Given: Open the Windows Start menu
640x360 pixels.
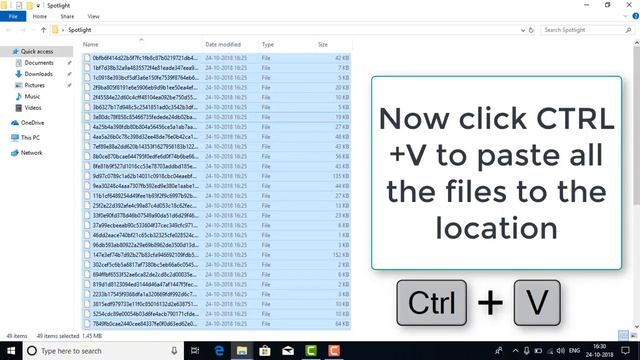Looking at the screenshot, I should [11, 351].
